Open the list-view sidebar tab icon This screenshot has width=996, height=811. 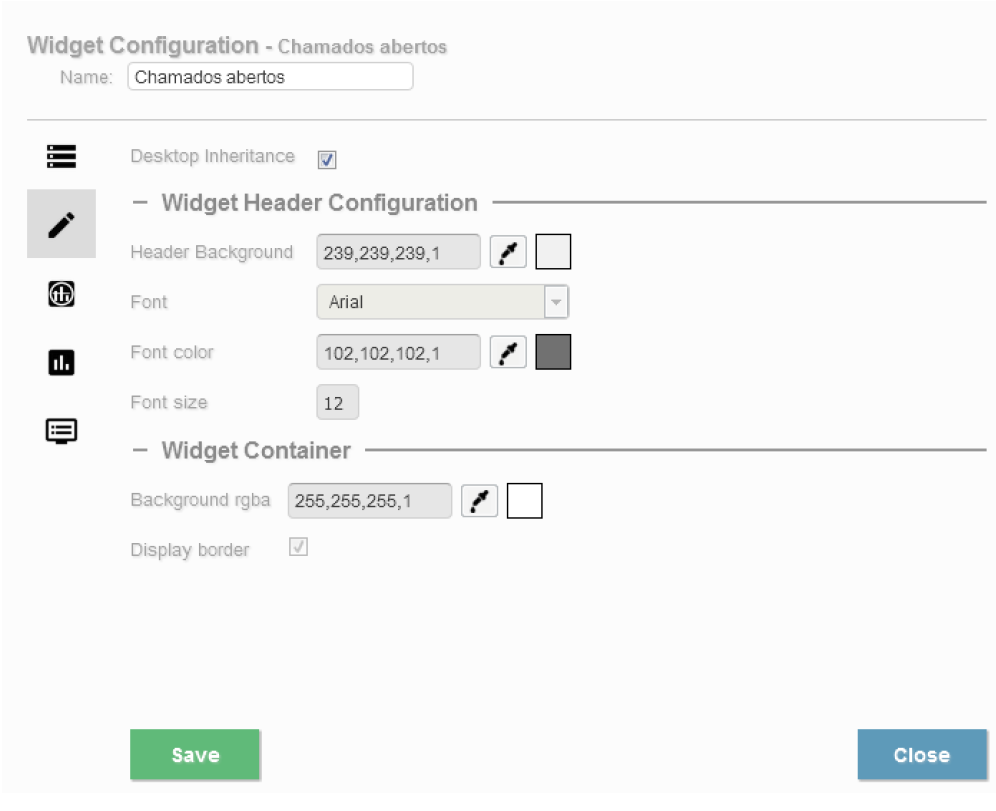pos(61,157)
